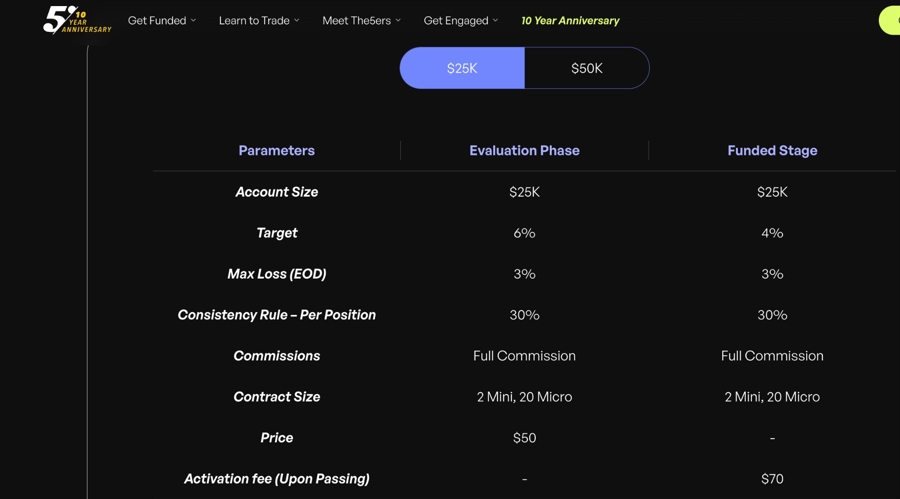The width and height of the screenshot is (900, 499).
Task: Click the Contract Size row label
Action: 276,397
